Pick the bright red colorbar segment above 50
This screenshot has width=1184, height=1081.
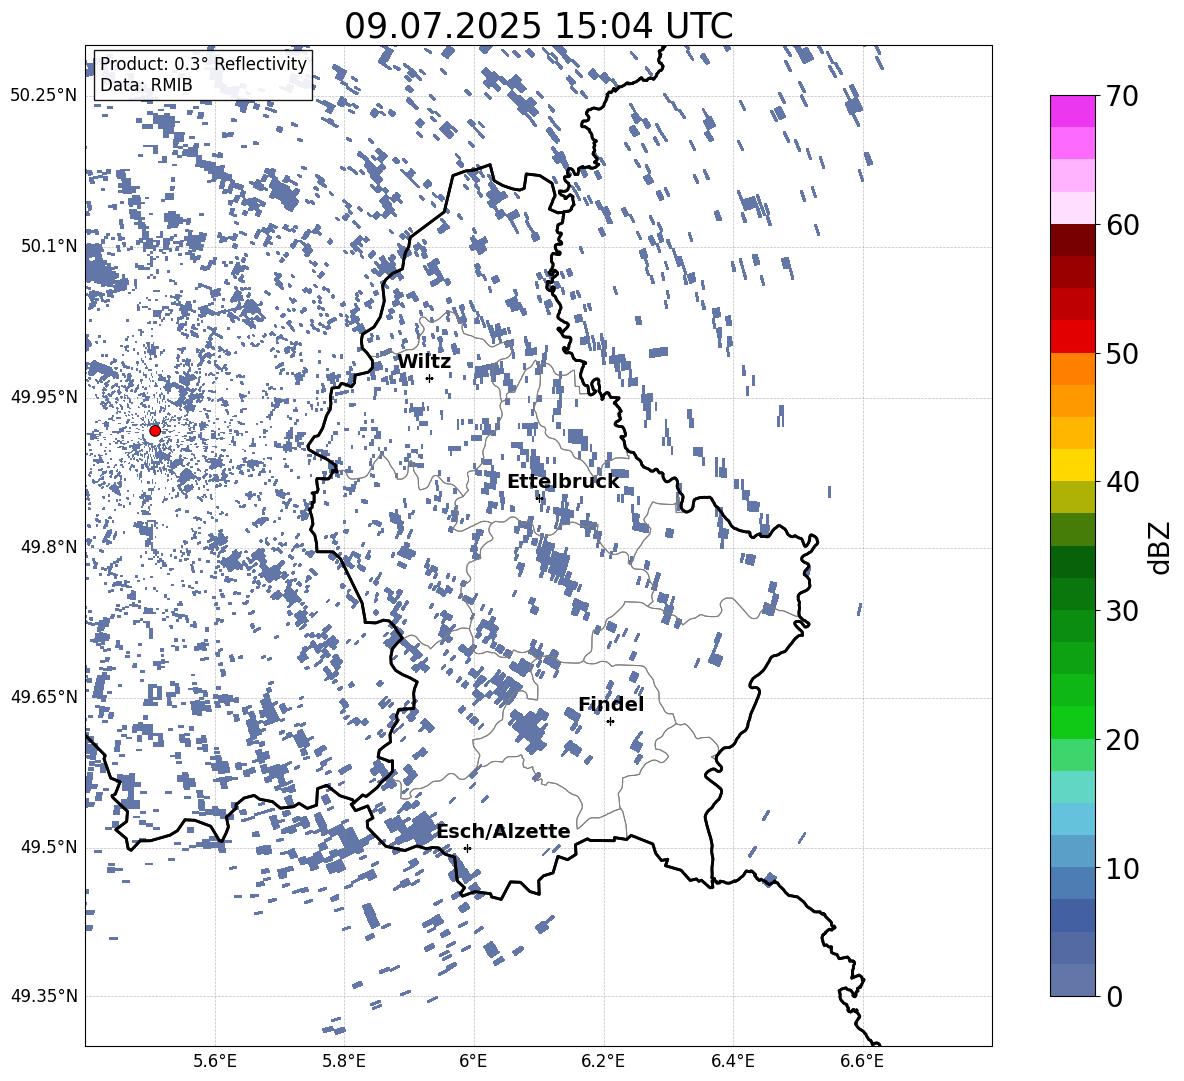tap(1073, 337)
